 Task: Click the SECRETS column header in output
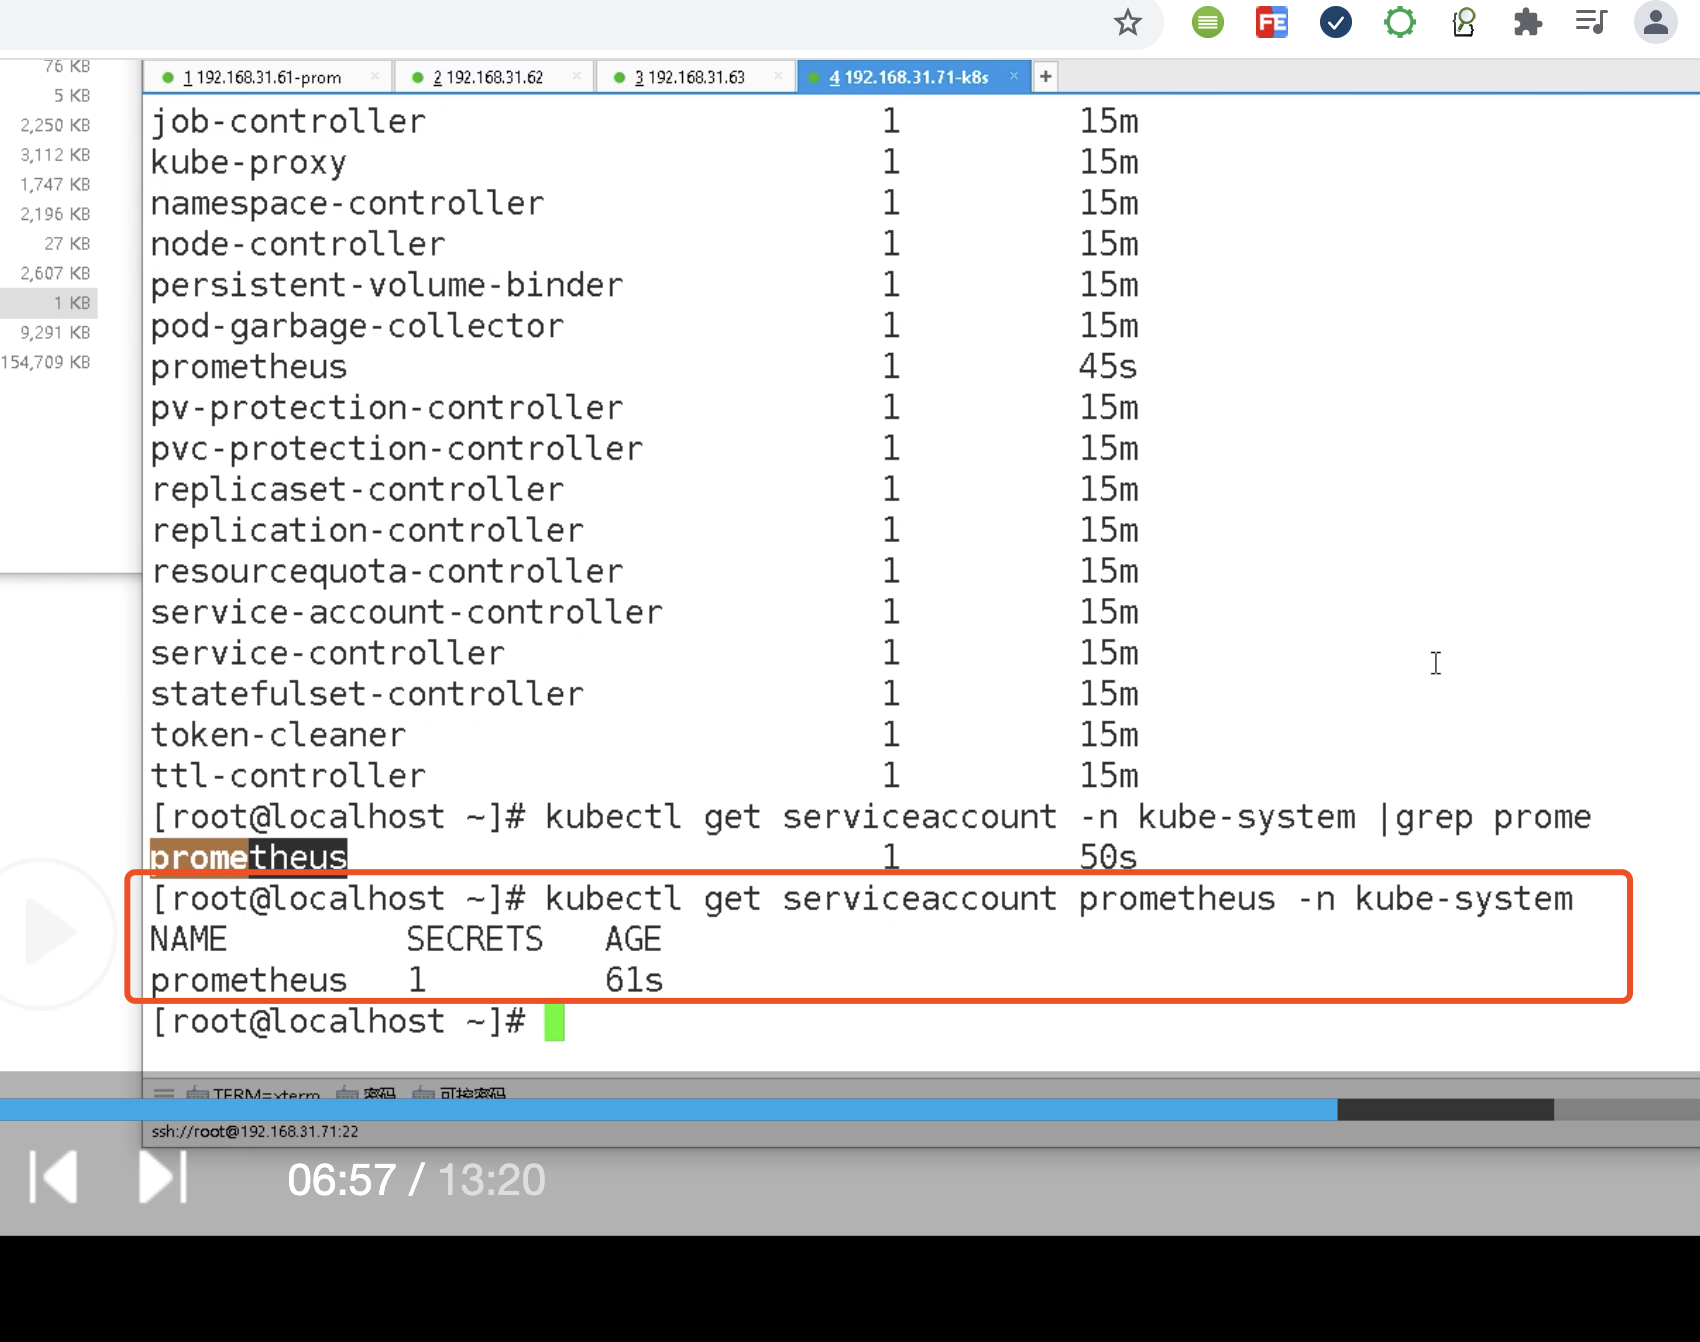pos(474,939)
